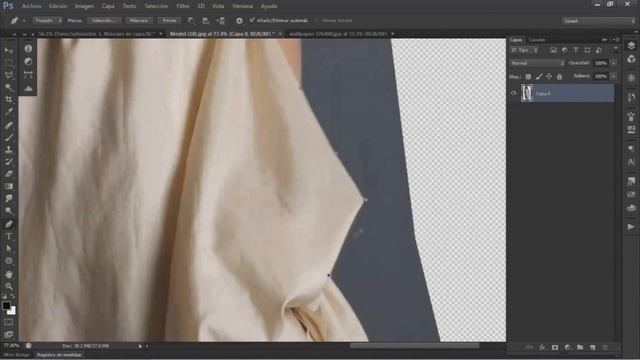Open the Info panel icon

tap(28, 49)
